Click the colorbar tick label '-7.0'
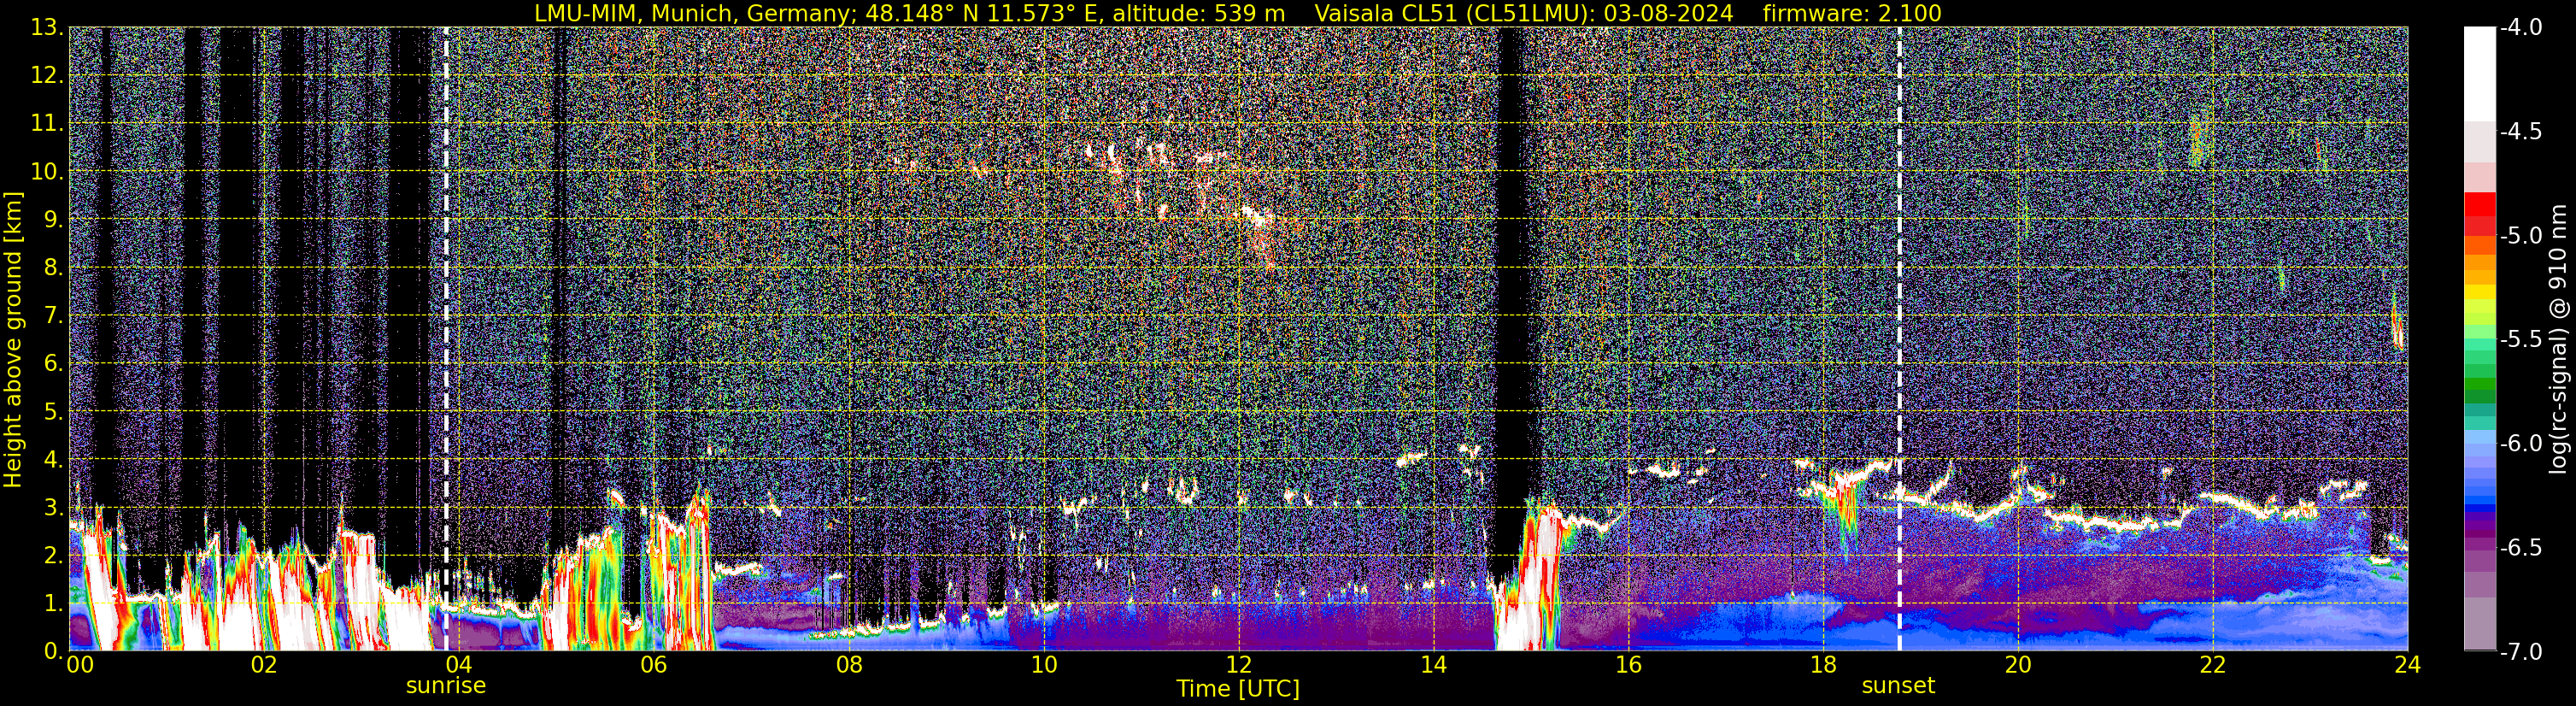The image size is (2576, 706). click(2521, 652)
